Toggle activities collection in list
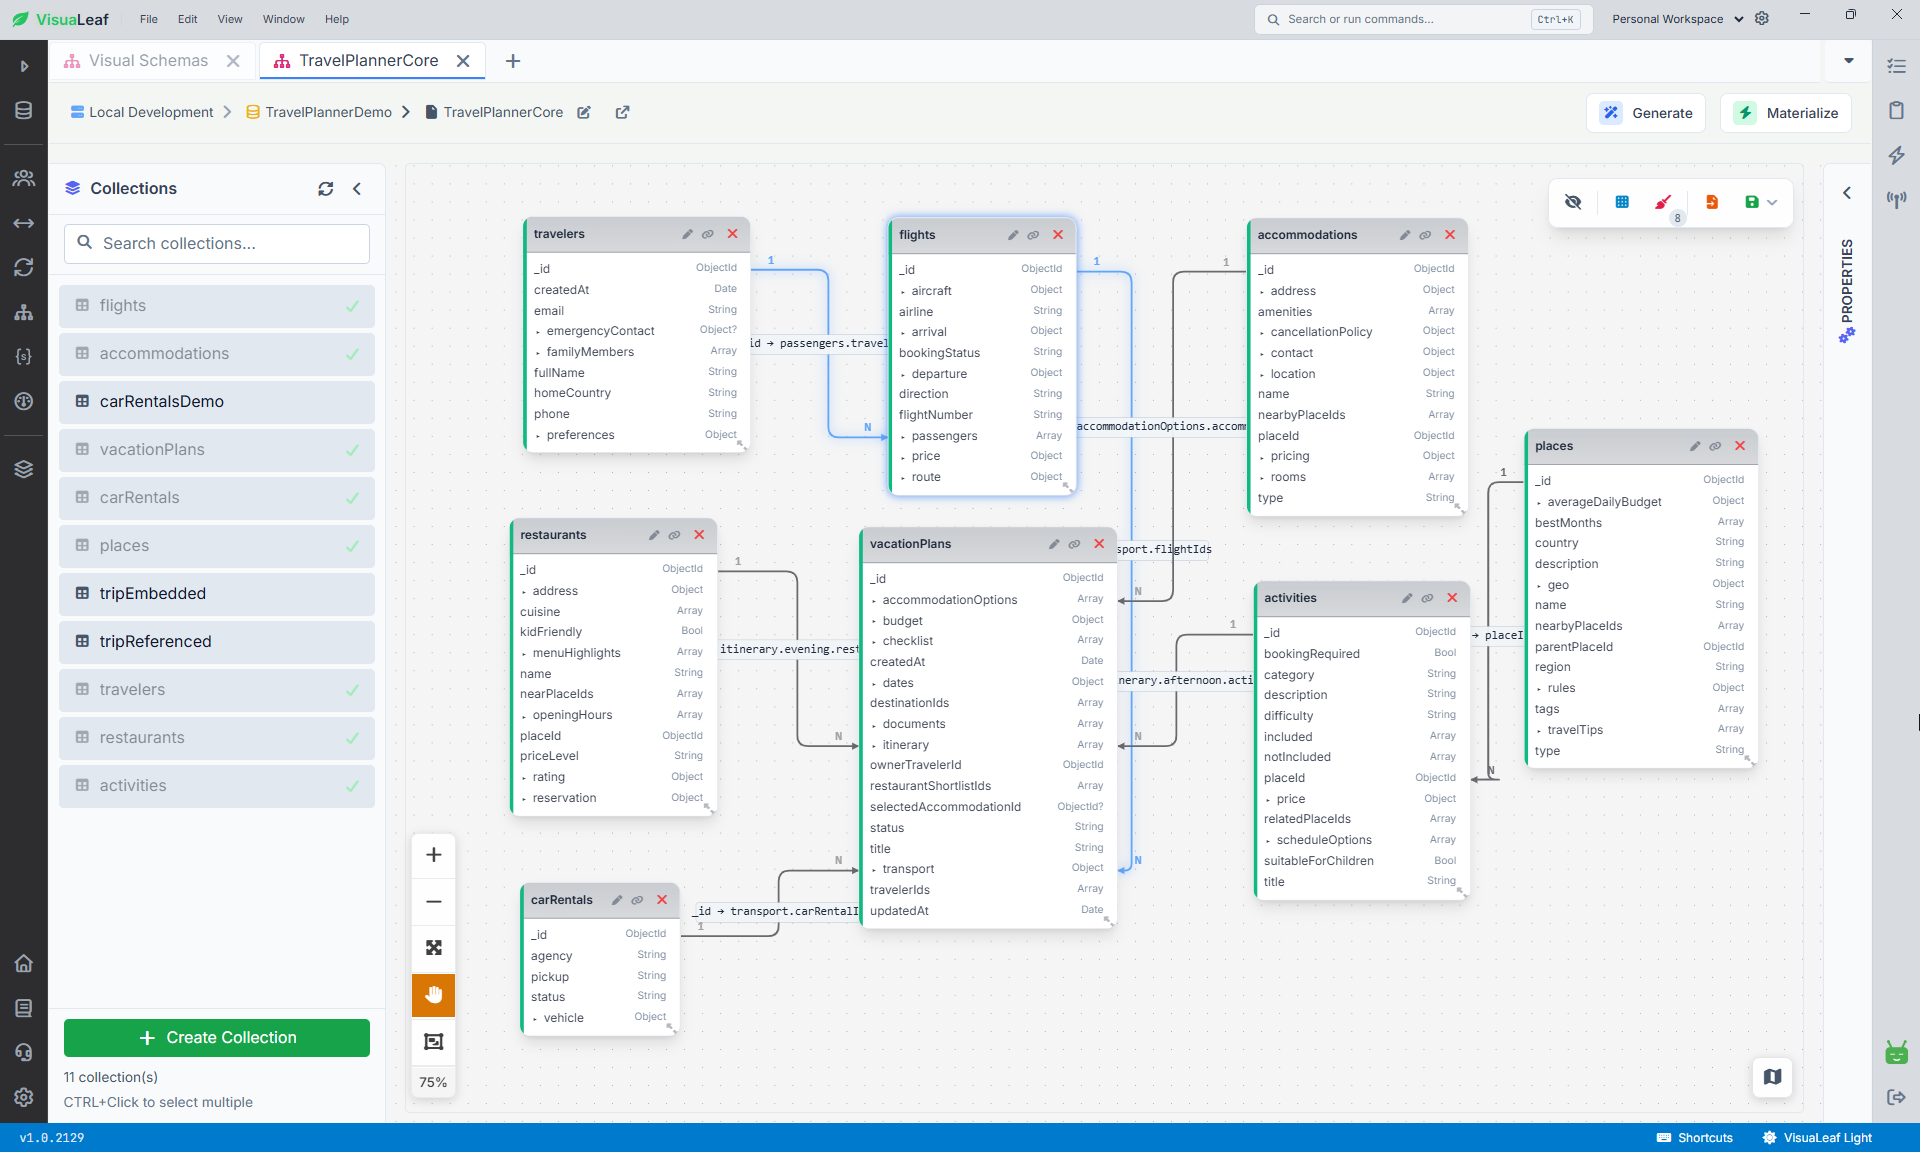 click(217, 786)
